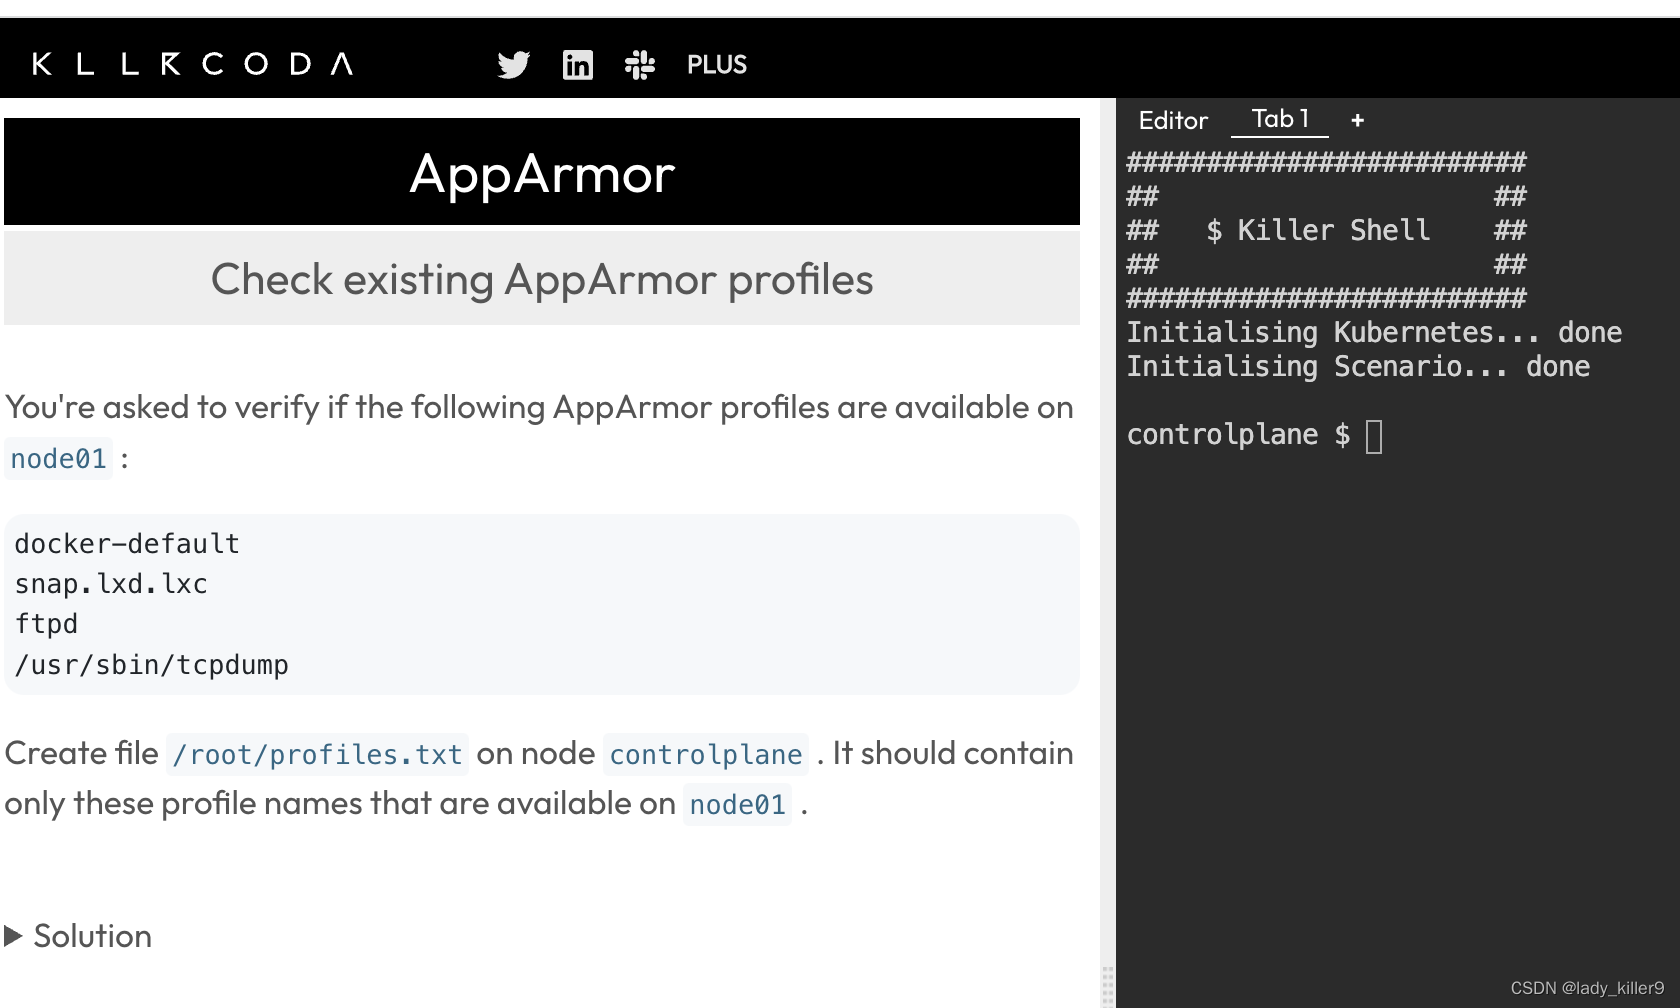
Task: Click 'Check existing AppArmor profiles' heading
Action: 542,279
